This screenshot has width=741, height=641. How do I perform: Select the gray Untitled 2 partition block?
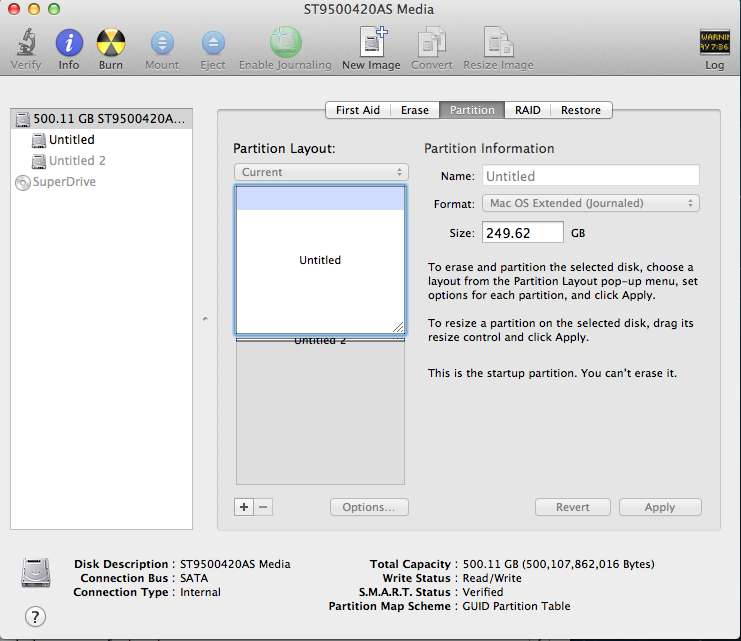tap(320, 412)
